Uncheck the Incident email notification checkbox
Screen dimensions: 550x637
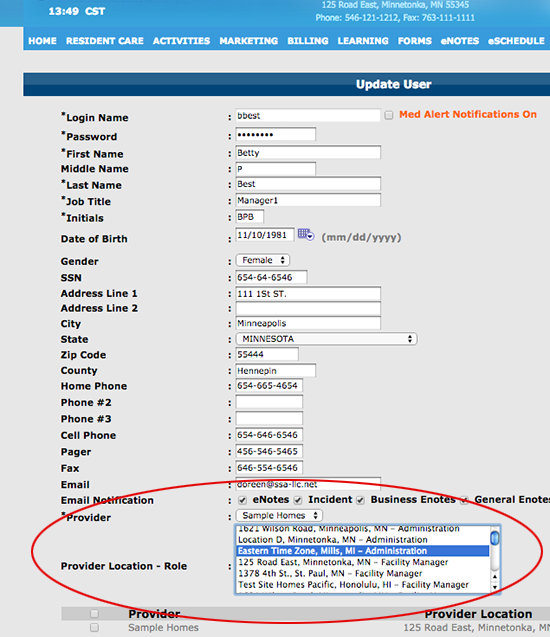click(x=298, y=500)
